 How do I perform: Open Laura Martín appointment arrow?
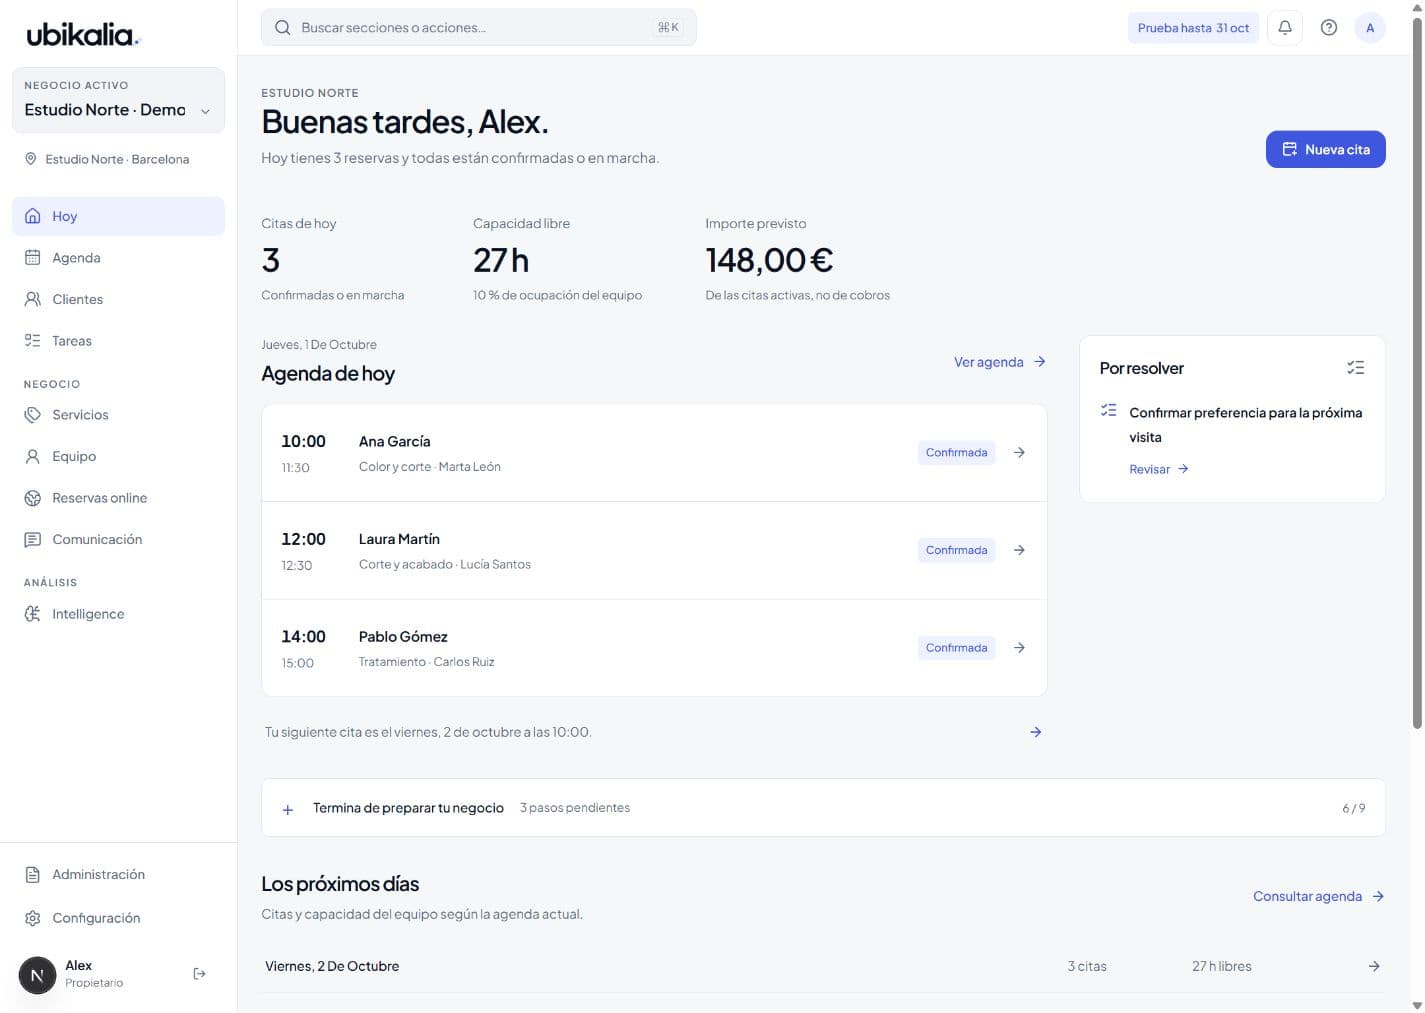(x=1019, y=550)
